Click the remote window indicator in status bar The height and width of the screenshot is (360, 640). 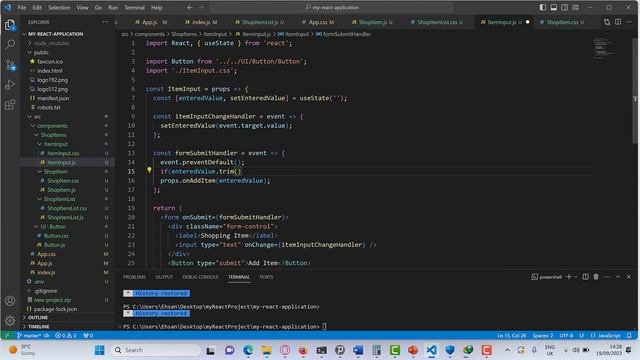7,336
